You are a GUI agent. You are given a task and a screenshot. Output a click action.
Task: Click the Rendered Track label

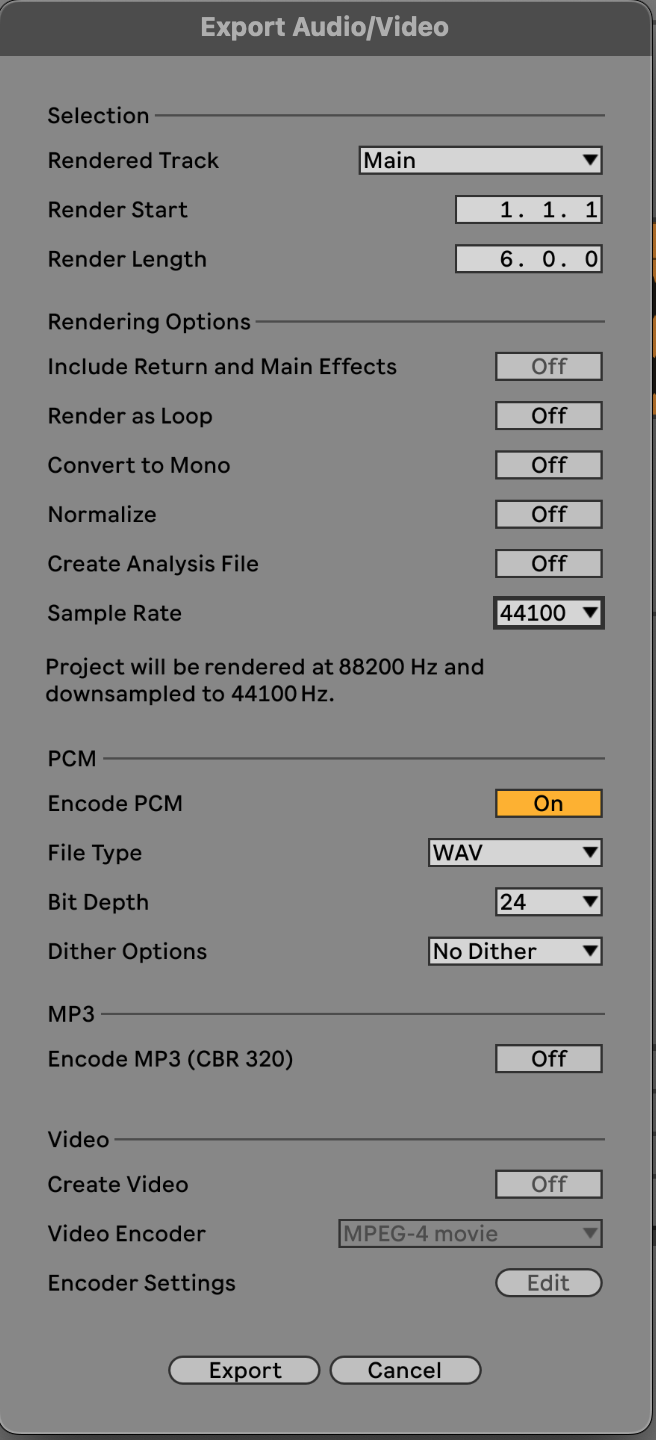(x=133, y=161)
